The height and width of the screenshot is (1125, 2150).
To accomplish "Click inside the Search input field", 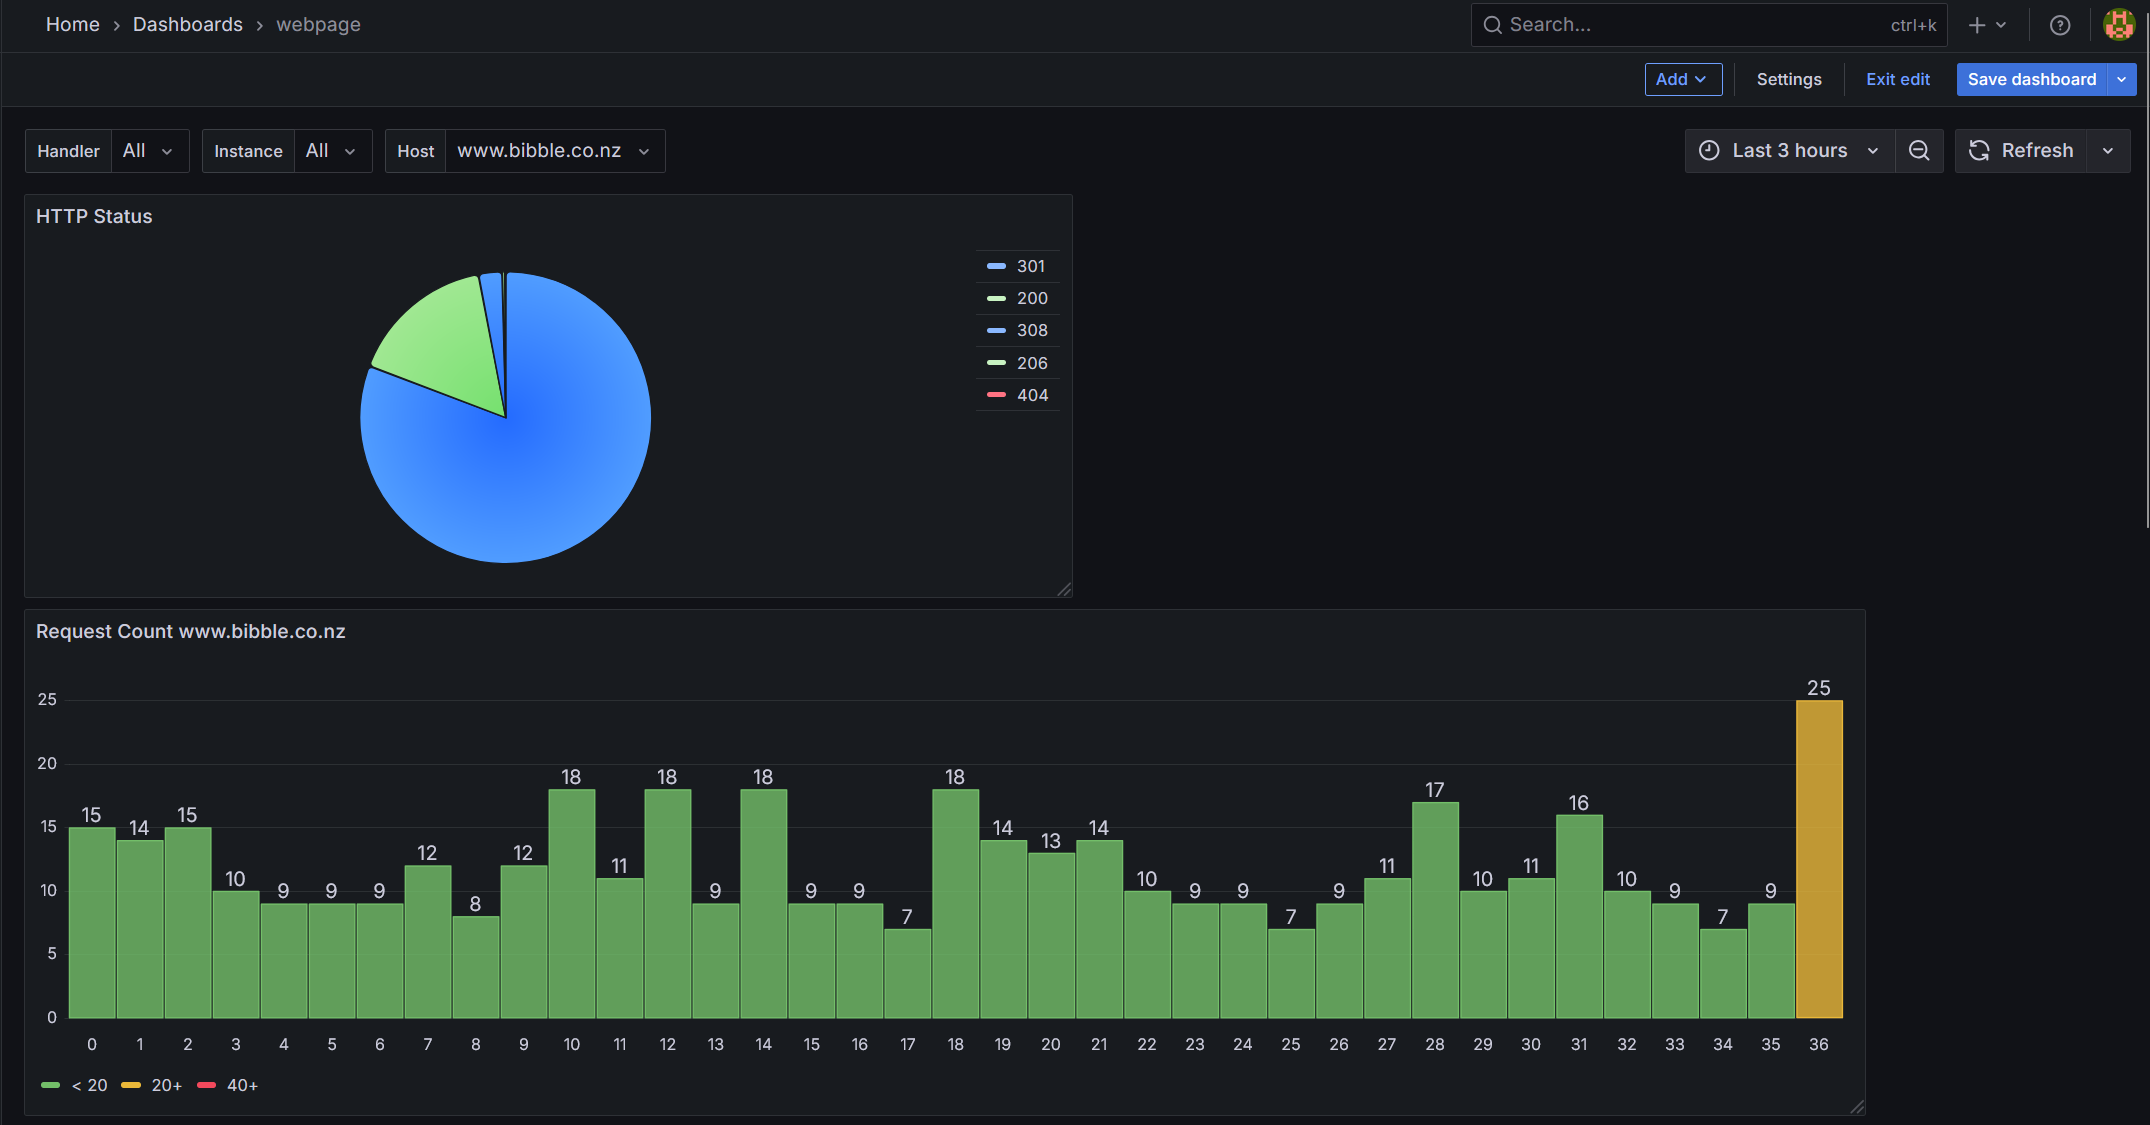I will coord(1650,24).
